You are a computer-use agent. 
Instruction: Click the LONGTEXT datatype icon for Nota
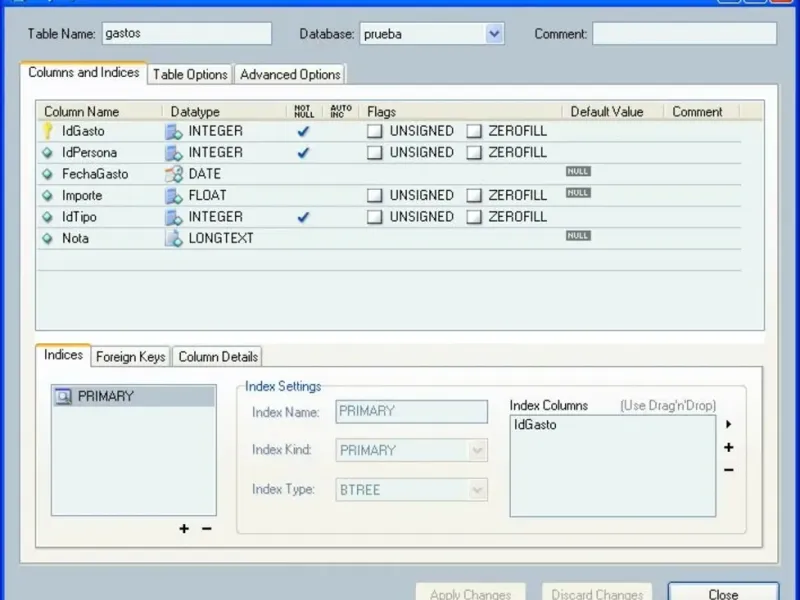click(174, 238)
